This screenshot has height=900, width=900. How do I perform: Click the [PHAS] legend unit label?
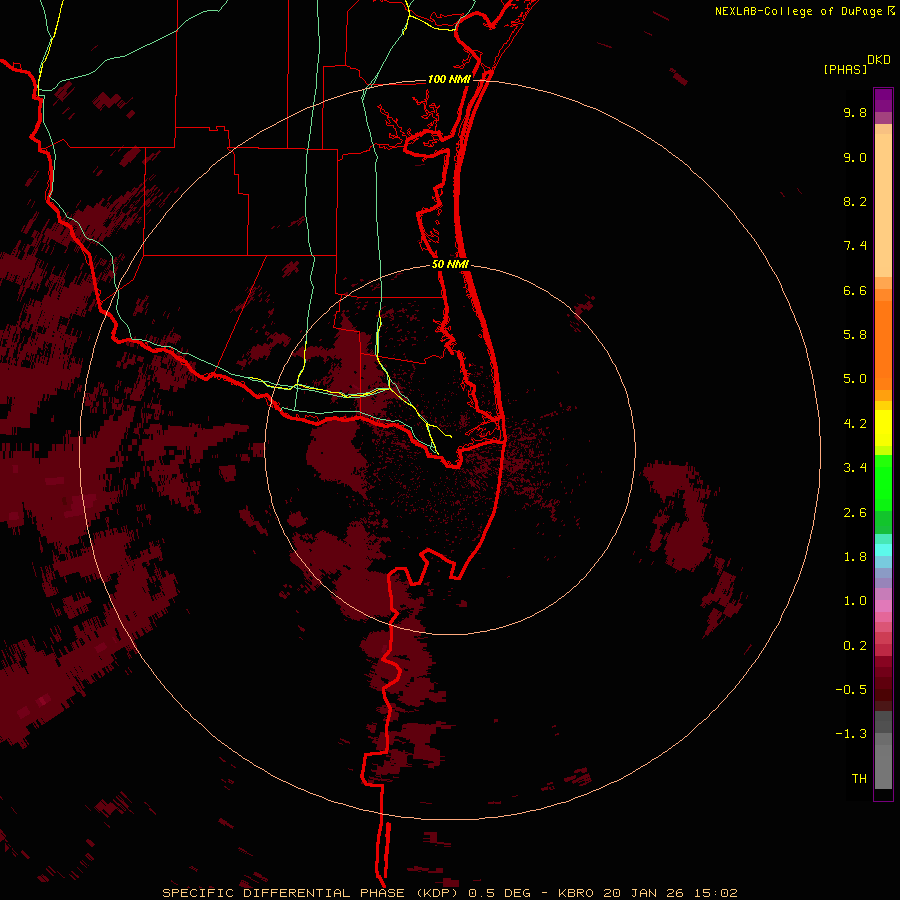pyautogui.click(x=845, y=69)
